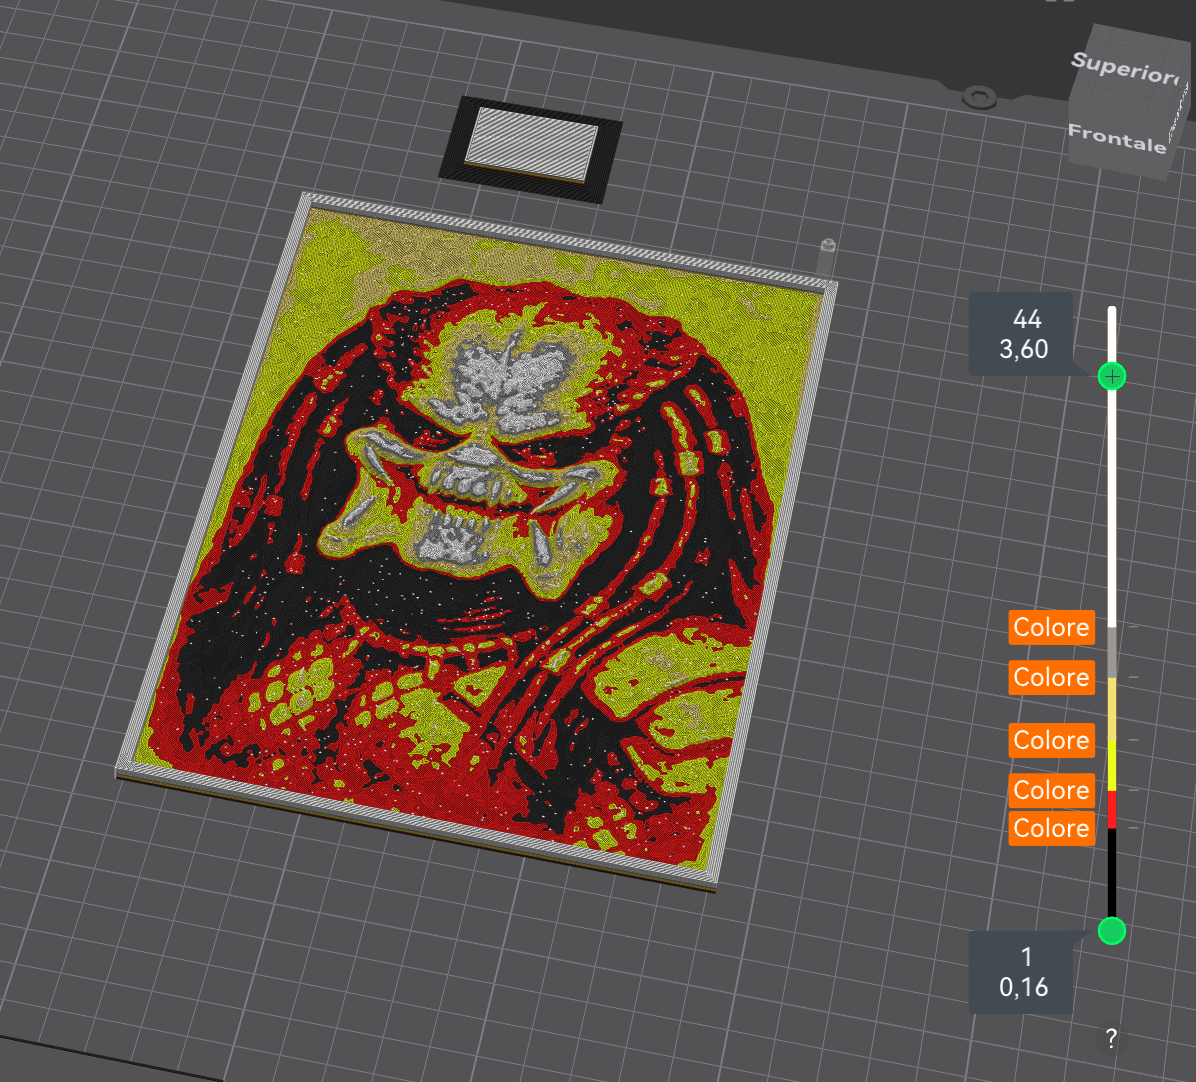Click the red segment of layer slider
The height and width of the screenshot is (1082, 1196).
tap(1111, 809)
